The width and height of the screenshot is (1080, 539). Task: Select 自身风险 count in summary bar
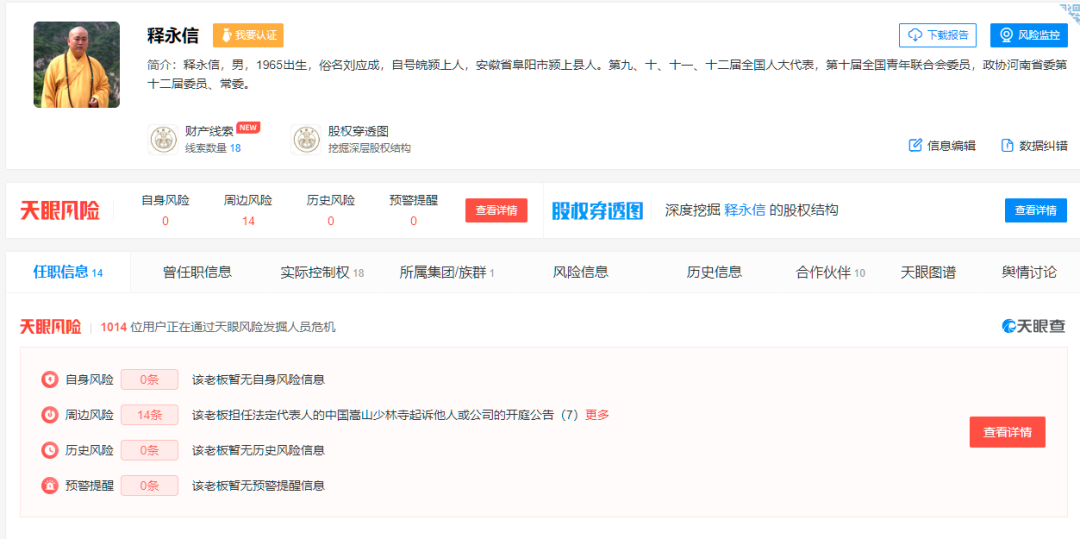pos(165,221)
